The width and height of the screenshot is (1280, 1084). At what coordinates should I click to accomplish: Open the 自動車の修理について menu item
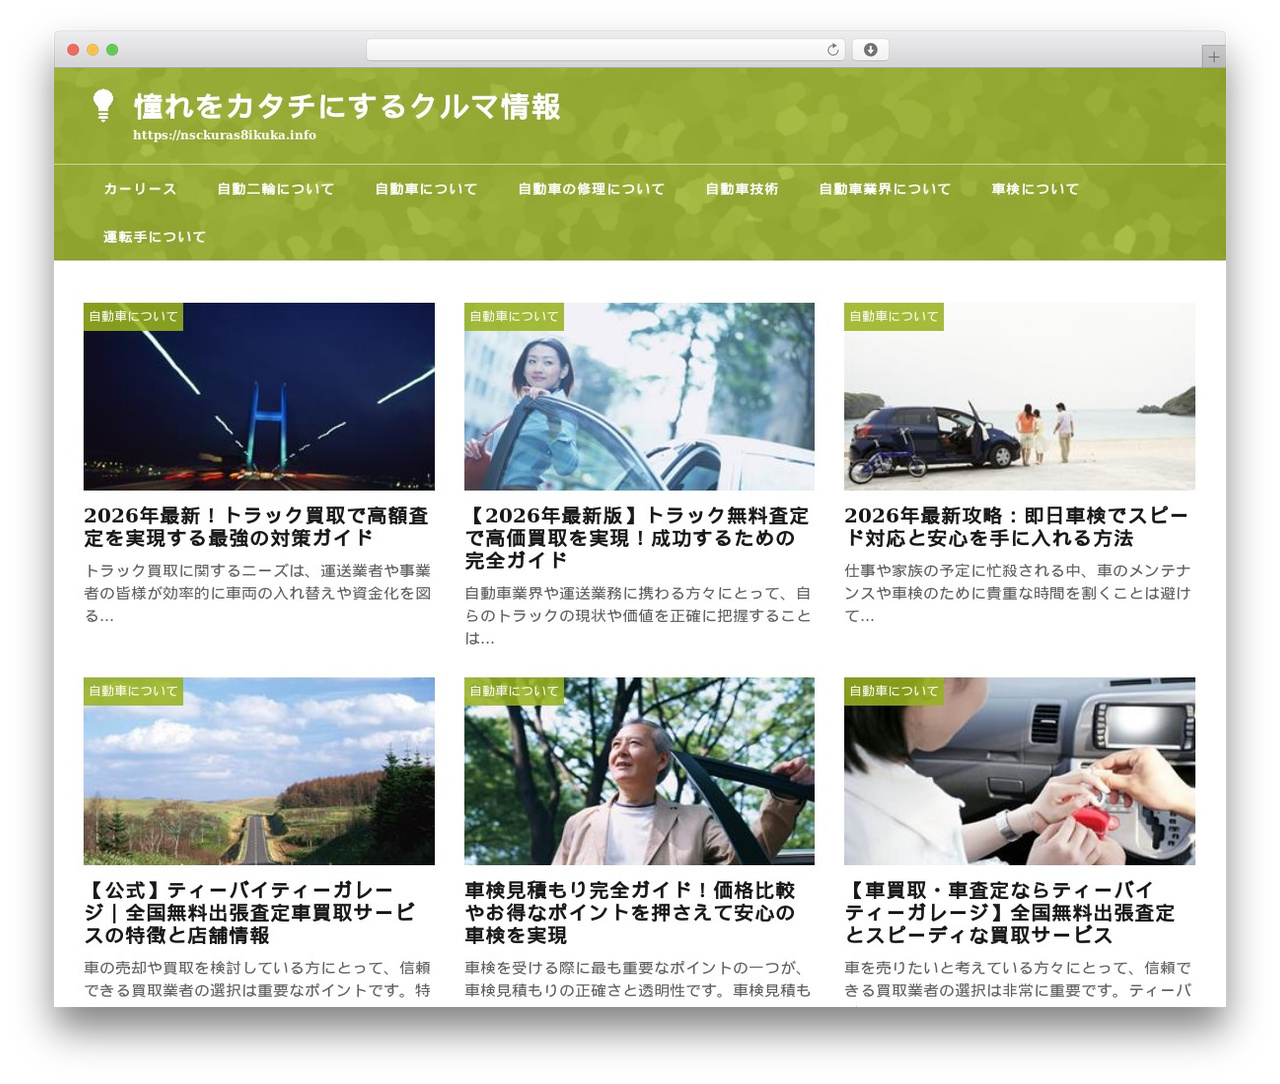591,189
